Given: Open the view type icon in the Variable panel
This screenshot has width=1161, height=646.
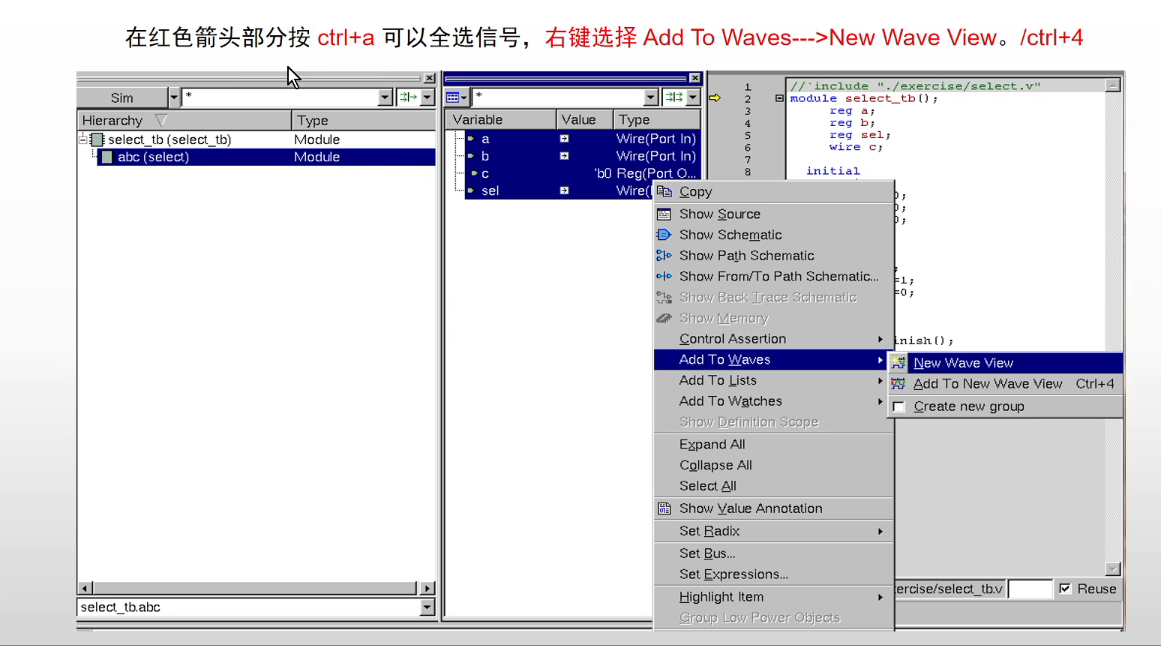Looking at the screenshot, I should click(x=456, y=97).
